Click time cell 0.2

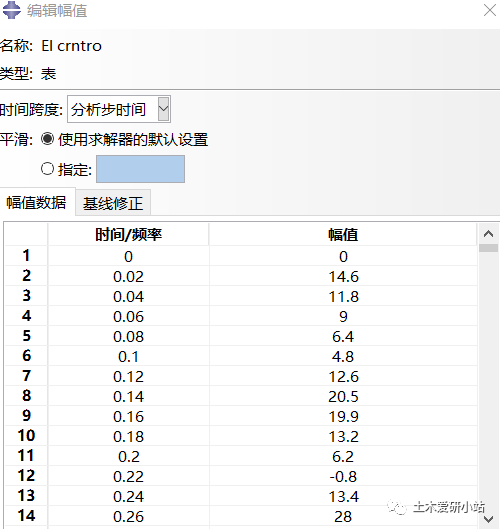[x=128, y=456]
